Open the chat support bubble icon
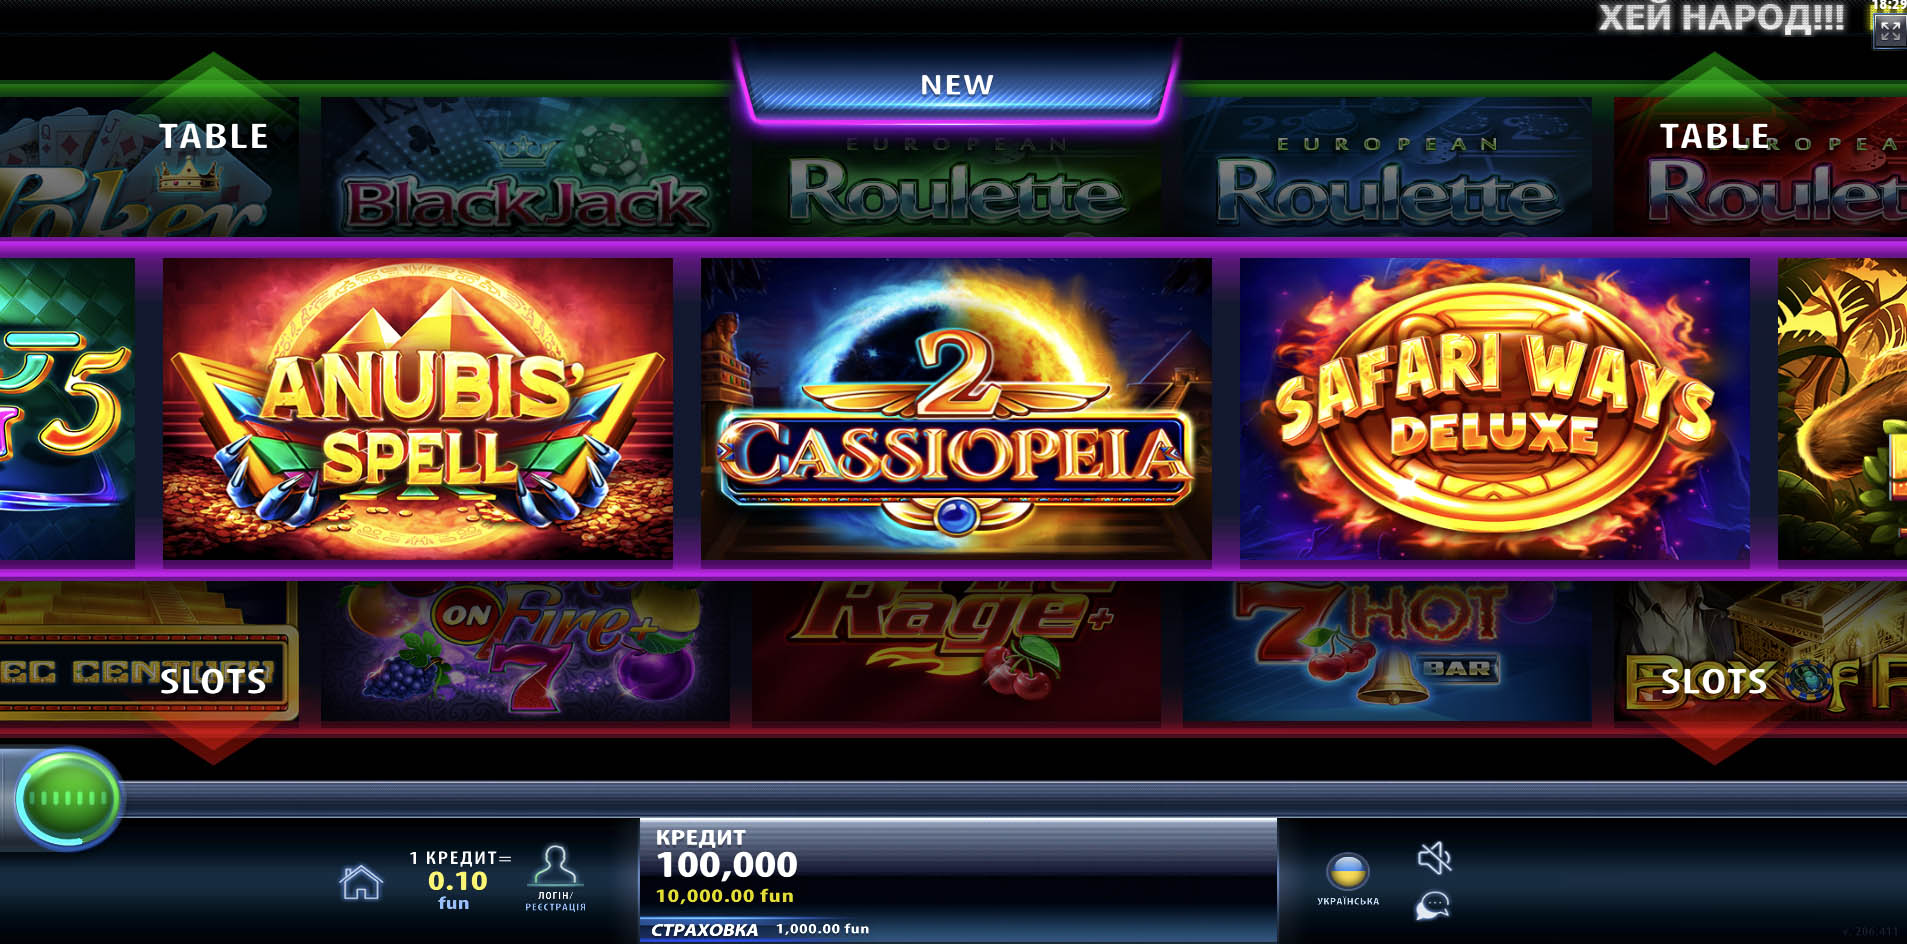 pos(1433,906)
